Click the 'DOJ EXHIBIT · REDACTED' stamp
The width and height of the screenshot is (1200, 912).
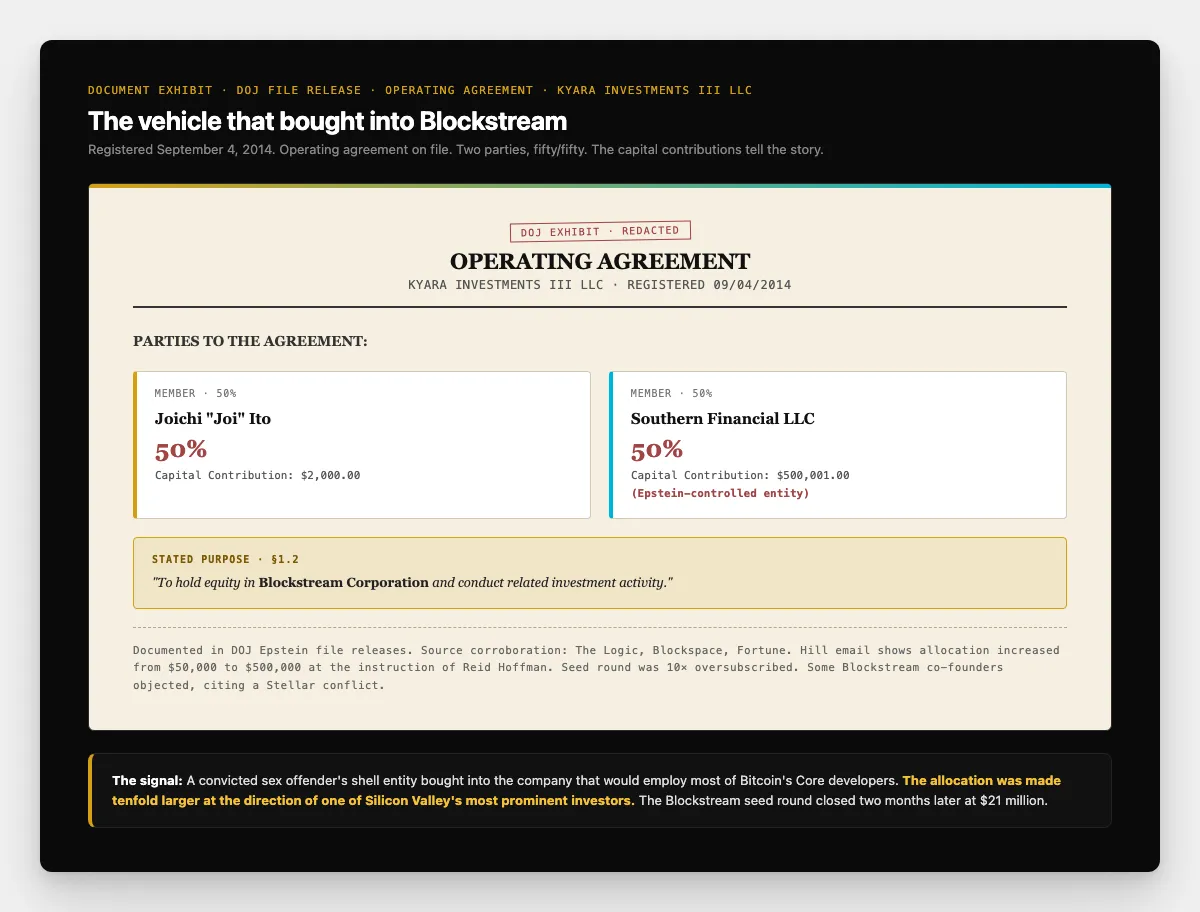click(x=600, y=231)
